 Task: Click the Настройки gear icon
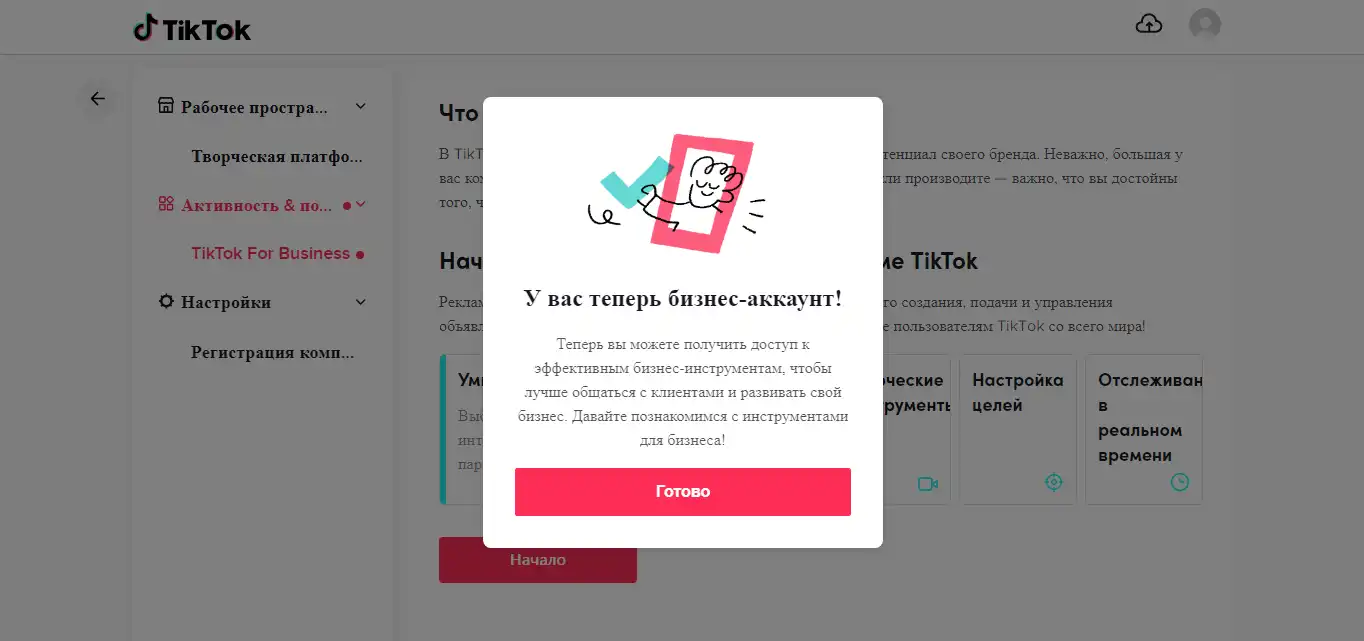pos(166,301)
